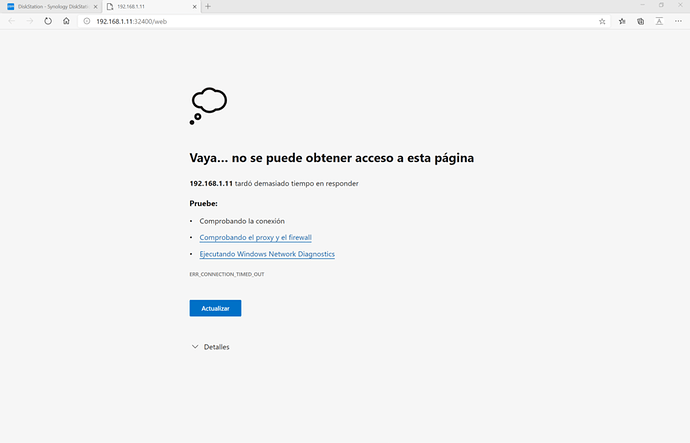Click the error page heading text
Screen dimensions: 690x443
(x=332, y=158)
